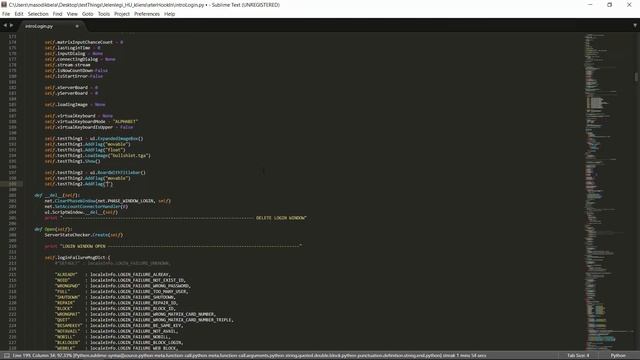
Task: Open the View menu
Action: point(72,14)
